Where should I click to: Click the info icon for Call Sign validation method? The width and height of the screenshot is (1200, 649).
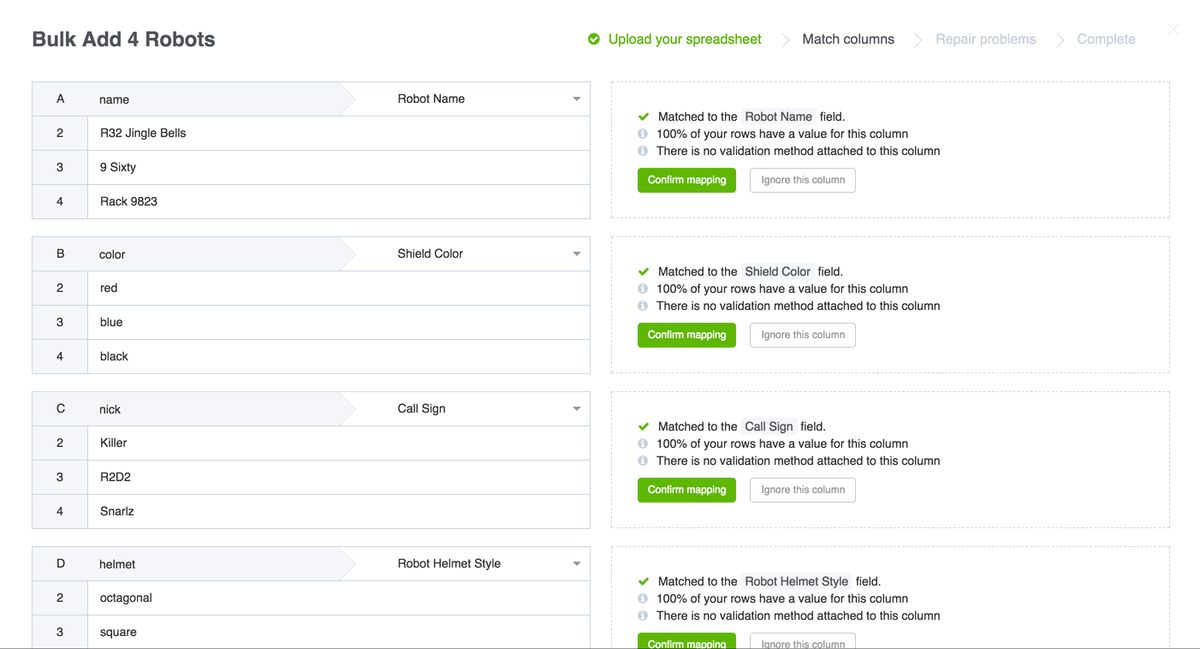[x=643, y=461]
